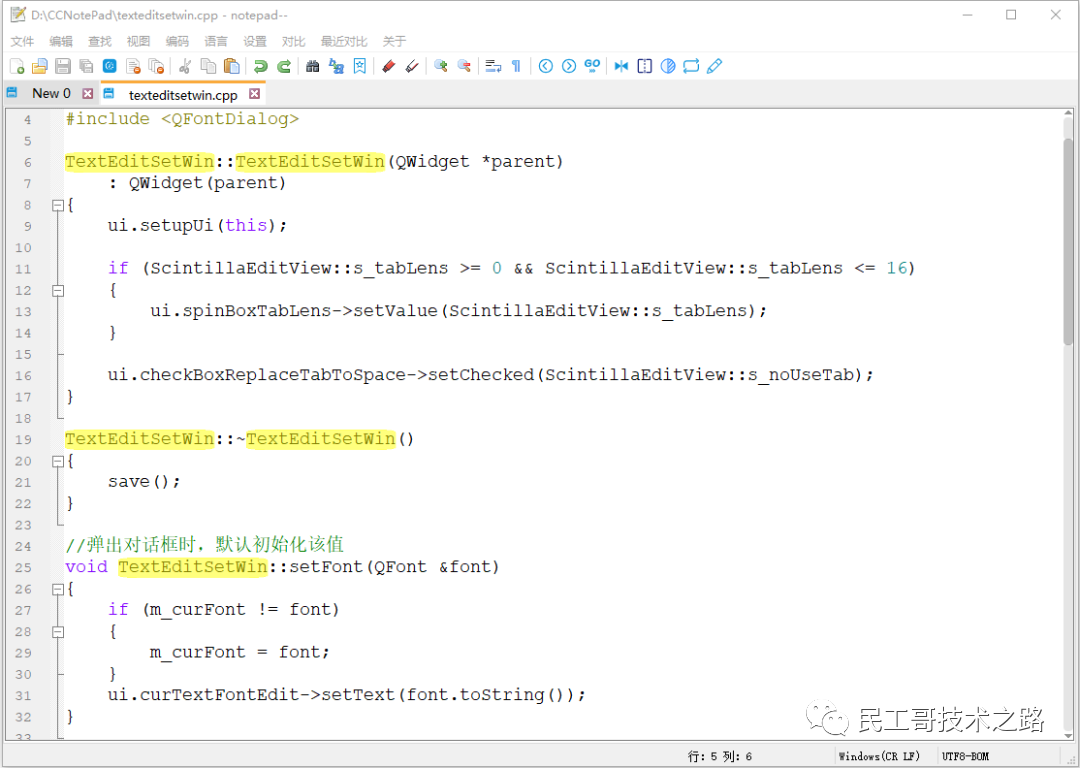Open Find with the binoculars icon
Viewport: 1080px width, 768px height.
pos(313,66)
